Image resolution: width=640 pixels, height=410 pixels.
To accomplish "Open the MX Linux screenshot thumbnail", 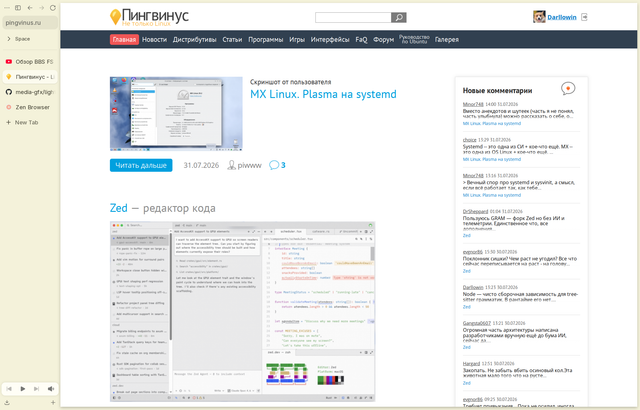I will [176, 114].
